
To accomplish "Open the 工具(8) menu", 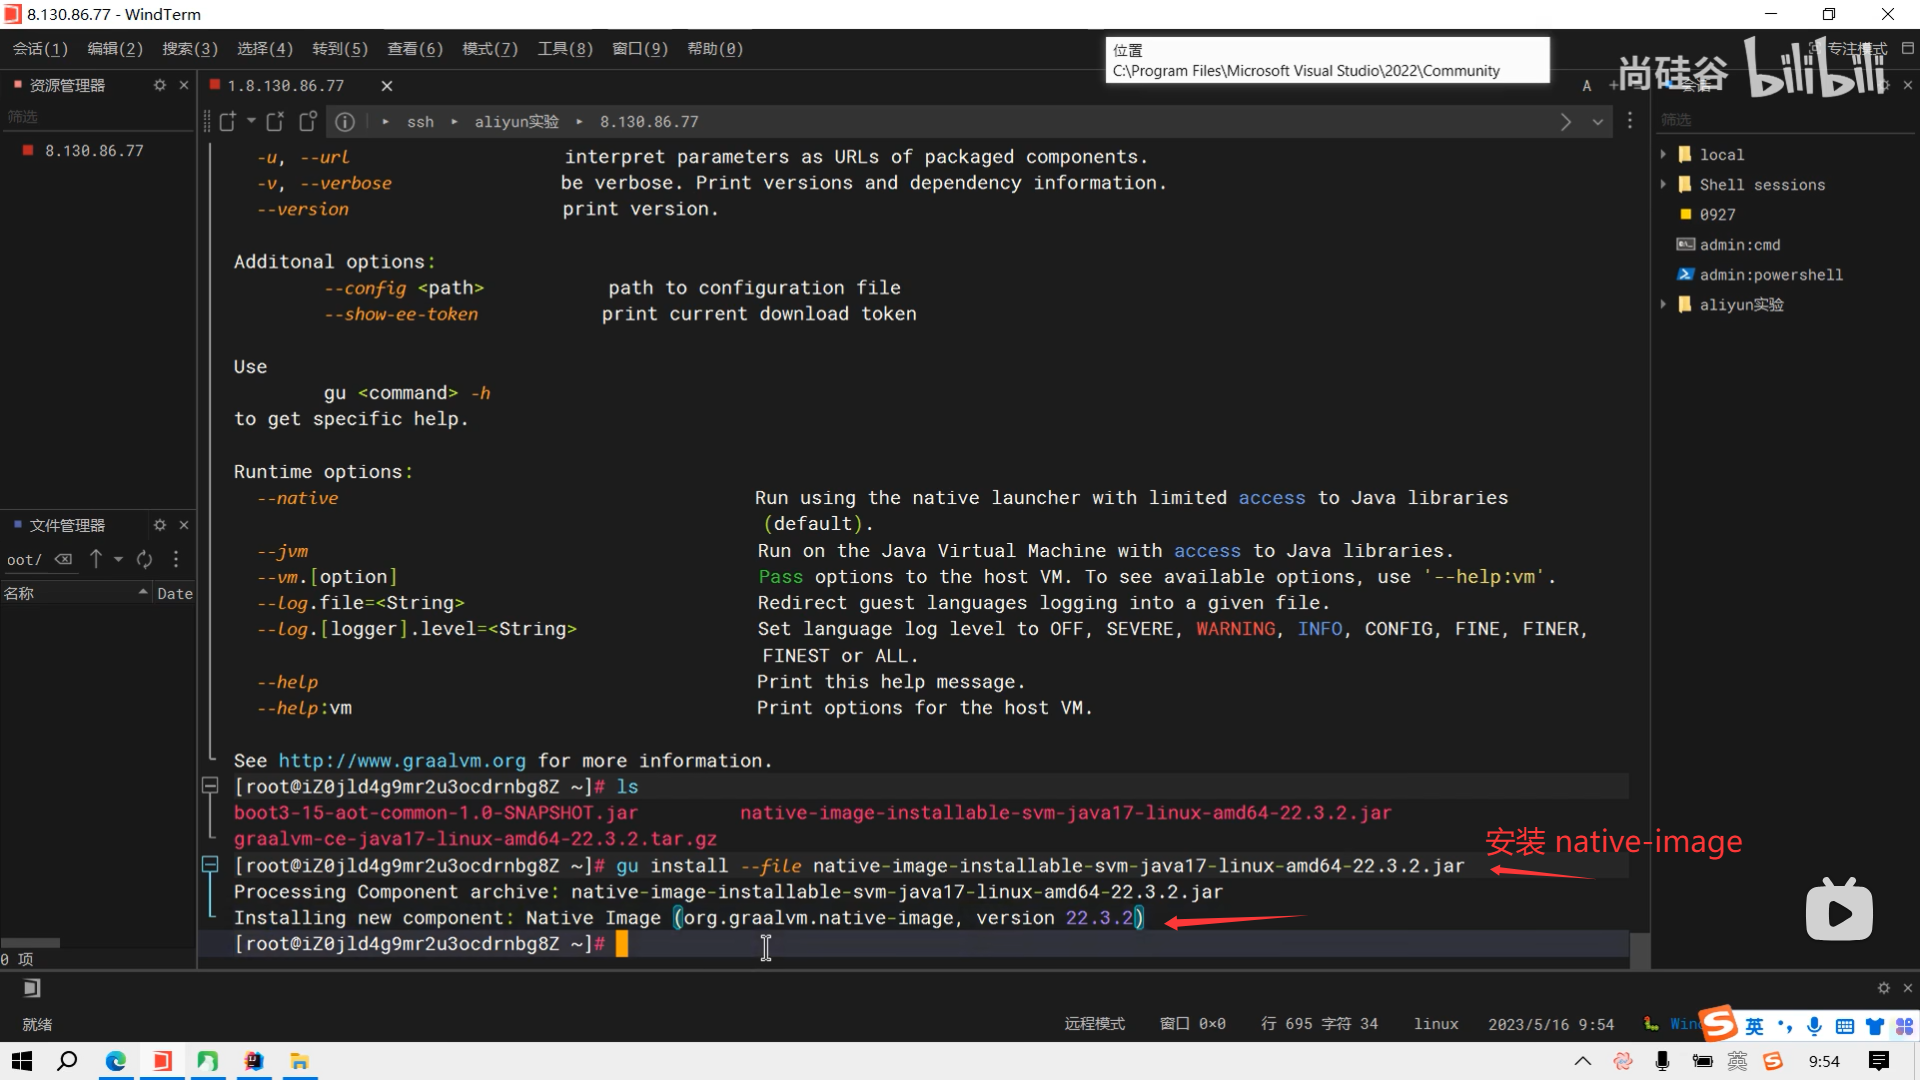I will coord(565,49).
